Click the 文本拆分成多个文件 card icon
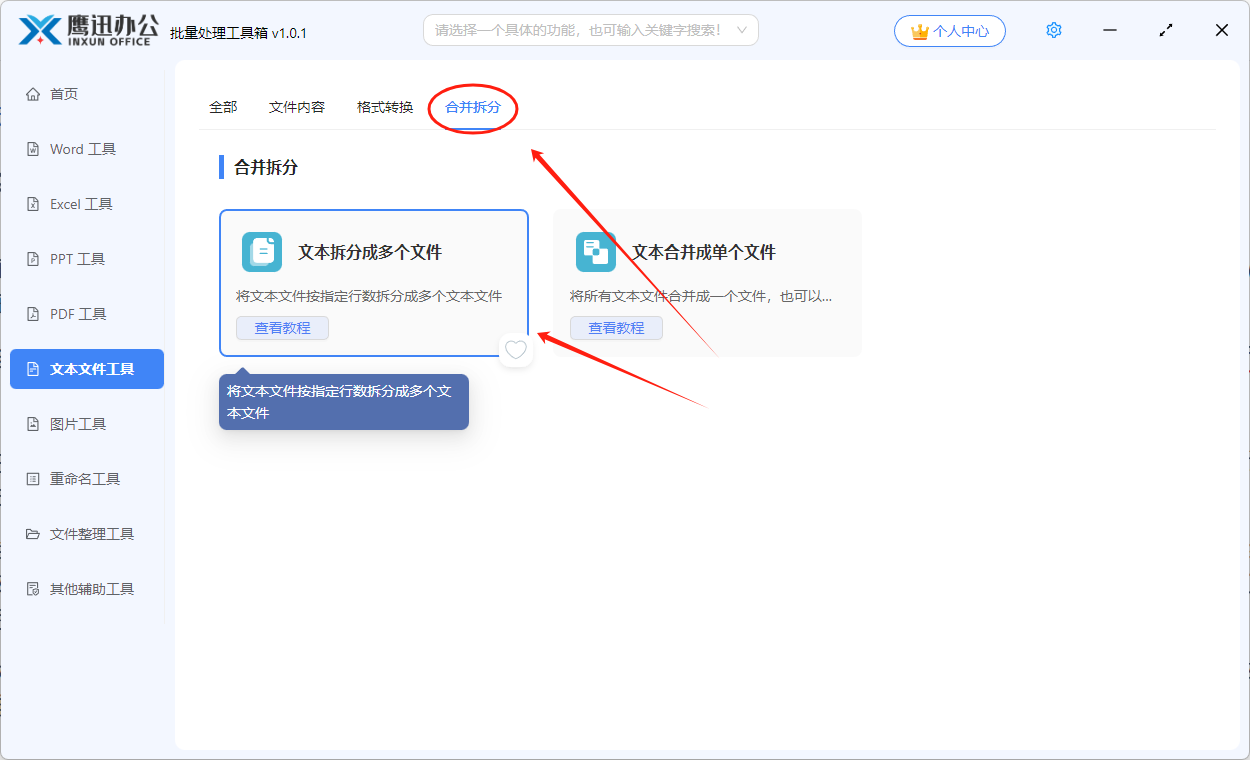Image resolution: width=1250 pixels, height=760 pixels. pos(262,252)
